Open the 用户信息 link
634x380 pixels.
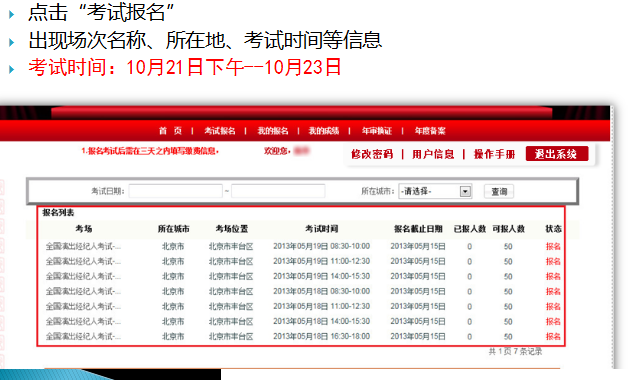433,154
